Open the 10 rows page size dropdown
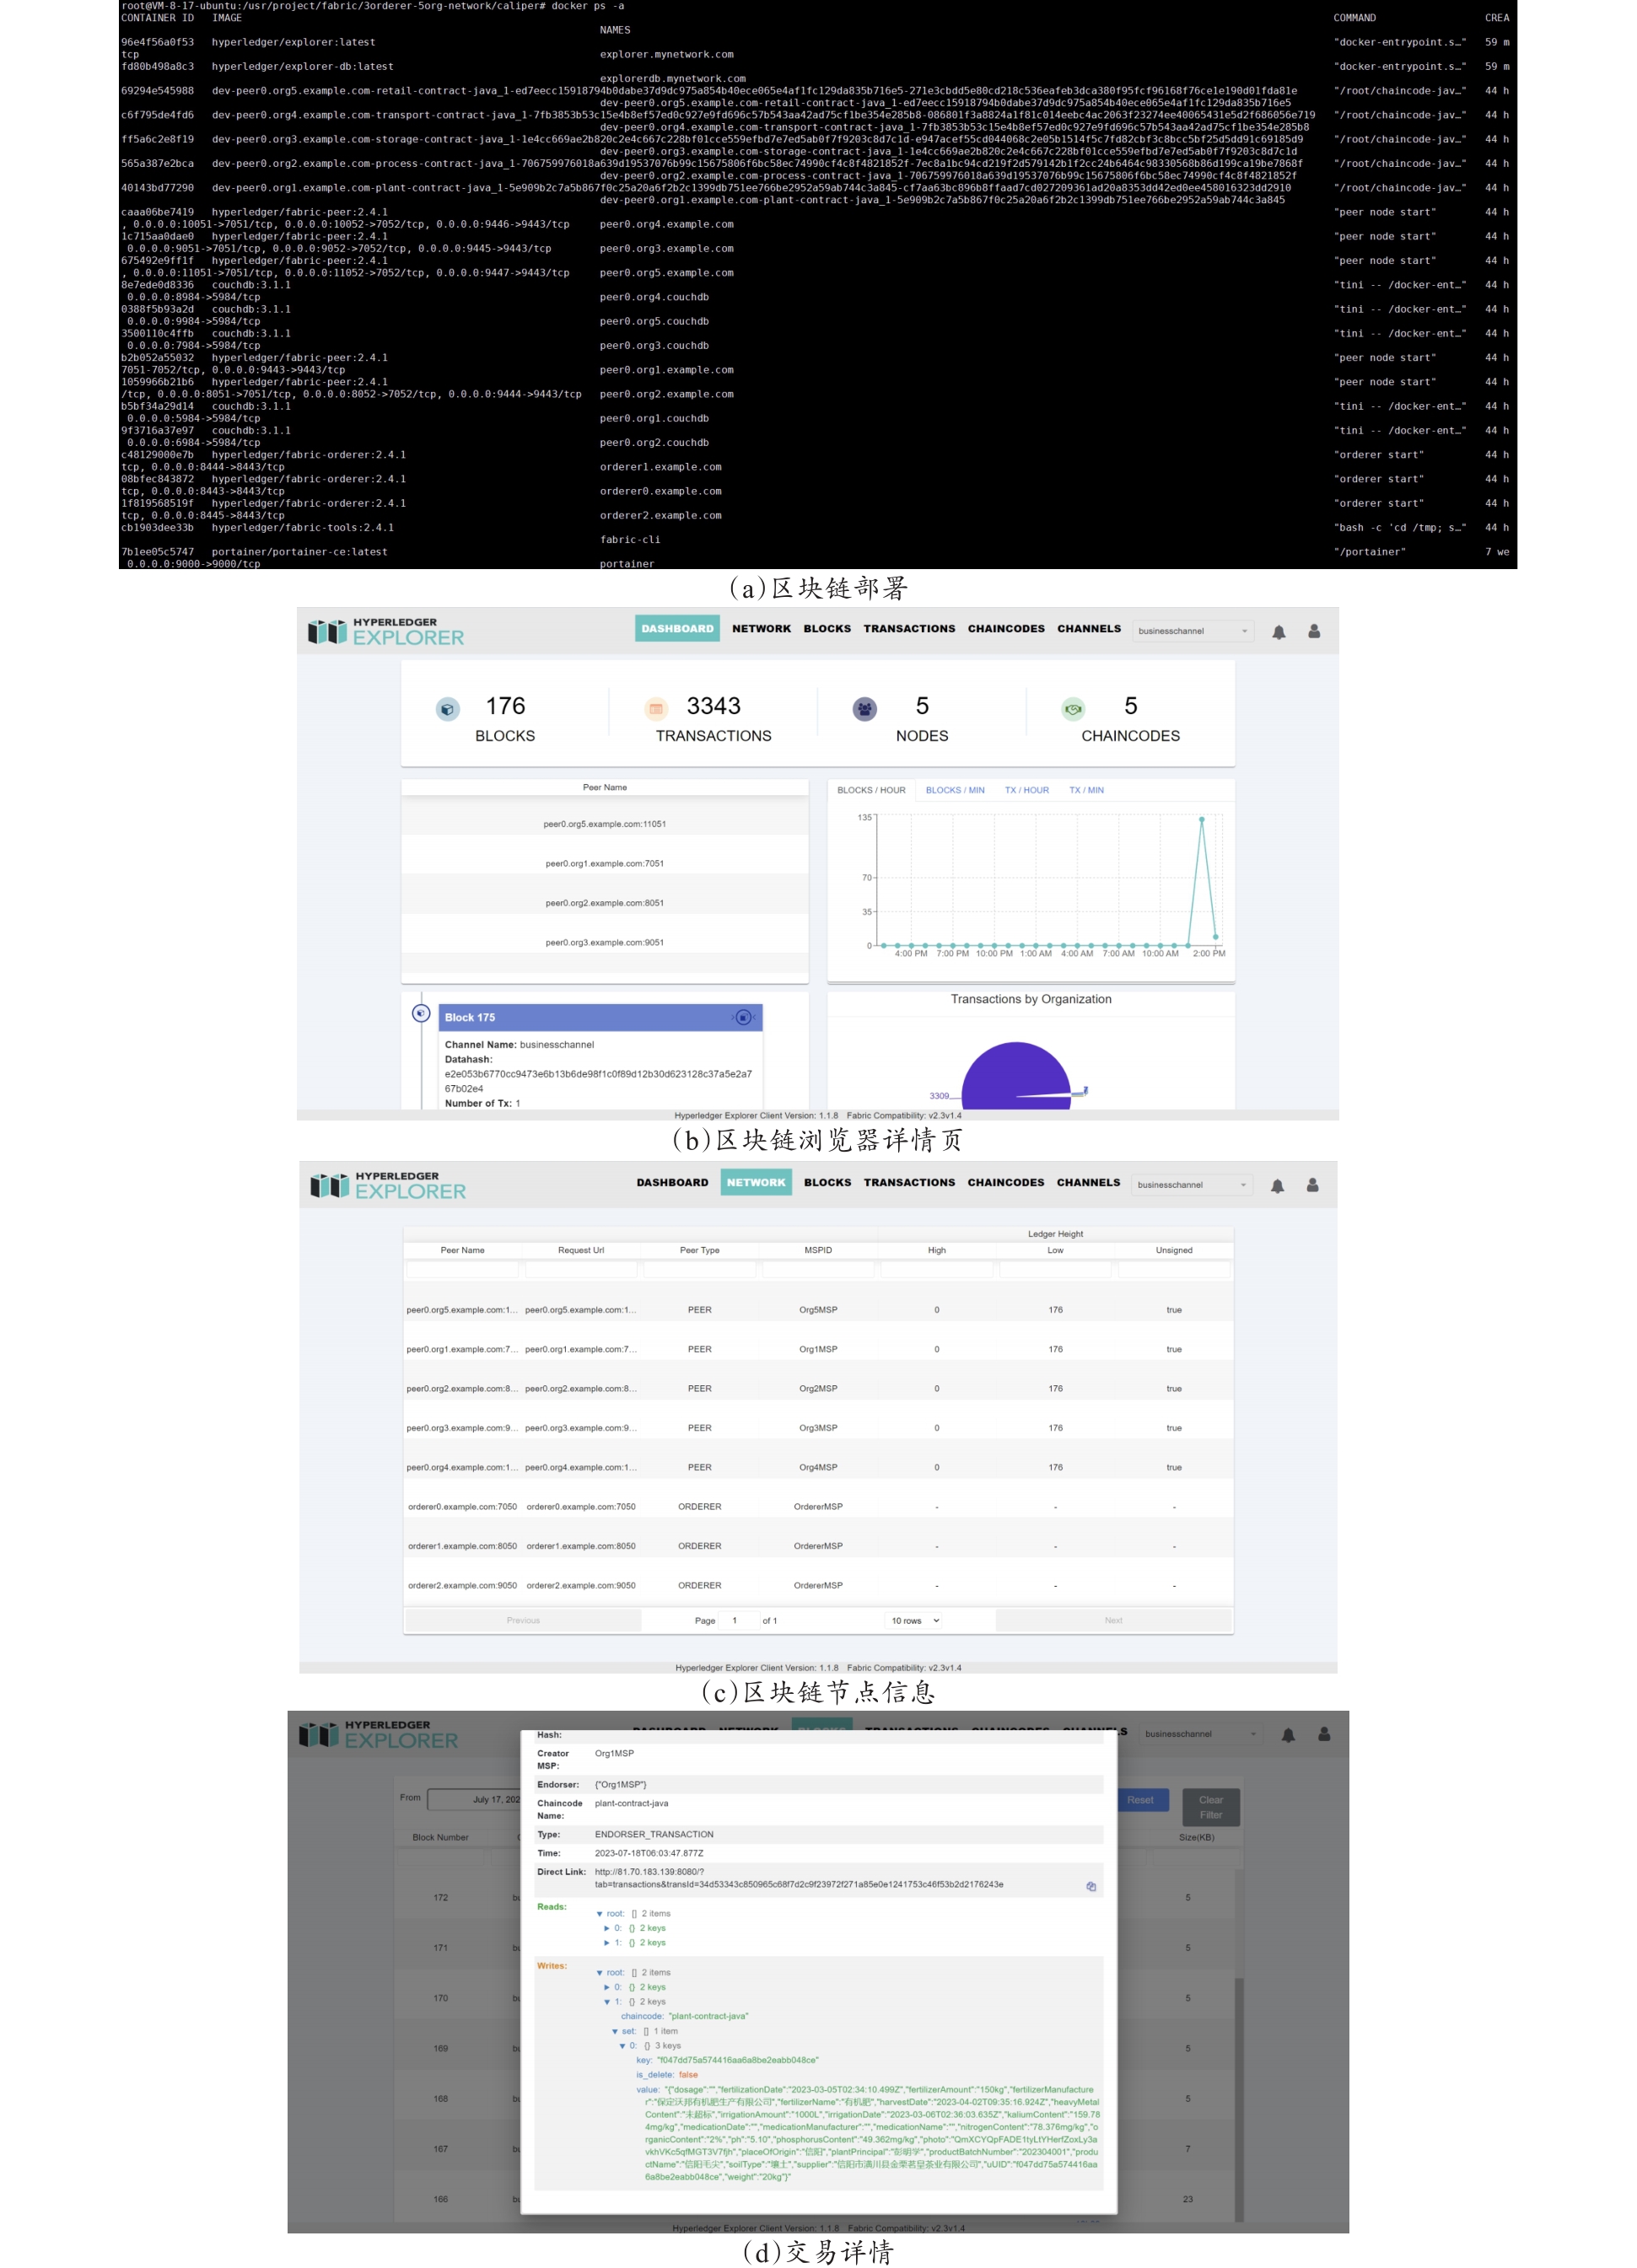The image size is (1637, 2268). [915, 1621]
